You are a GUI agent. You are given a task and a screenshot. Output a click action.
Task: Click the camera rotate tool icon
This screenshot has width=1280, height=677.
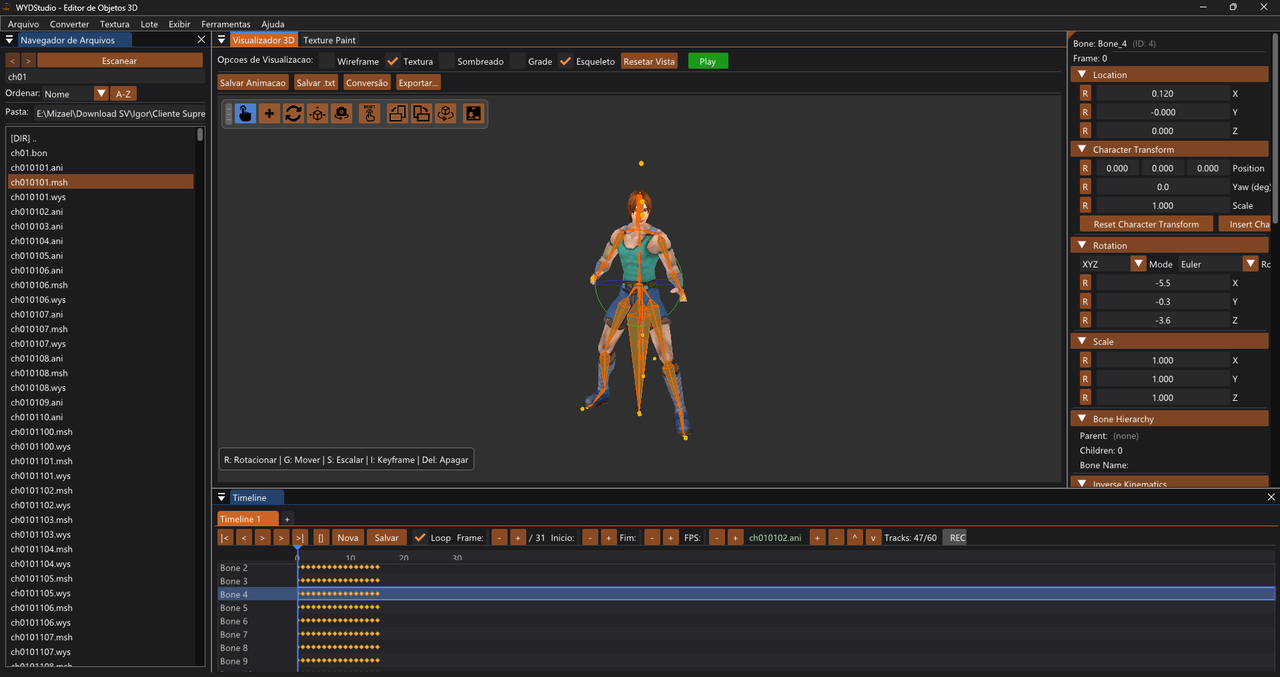click(342, 114)
